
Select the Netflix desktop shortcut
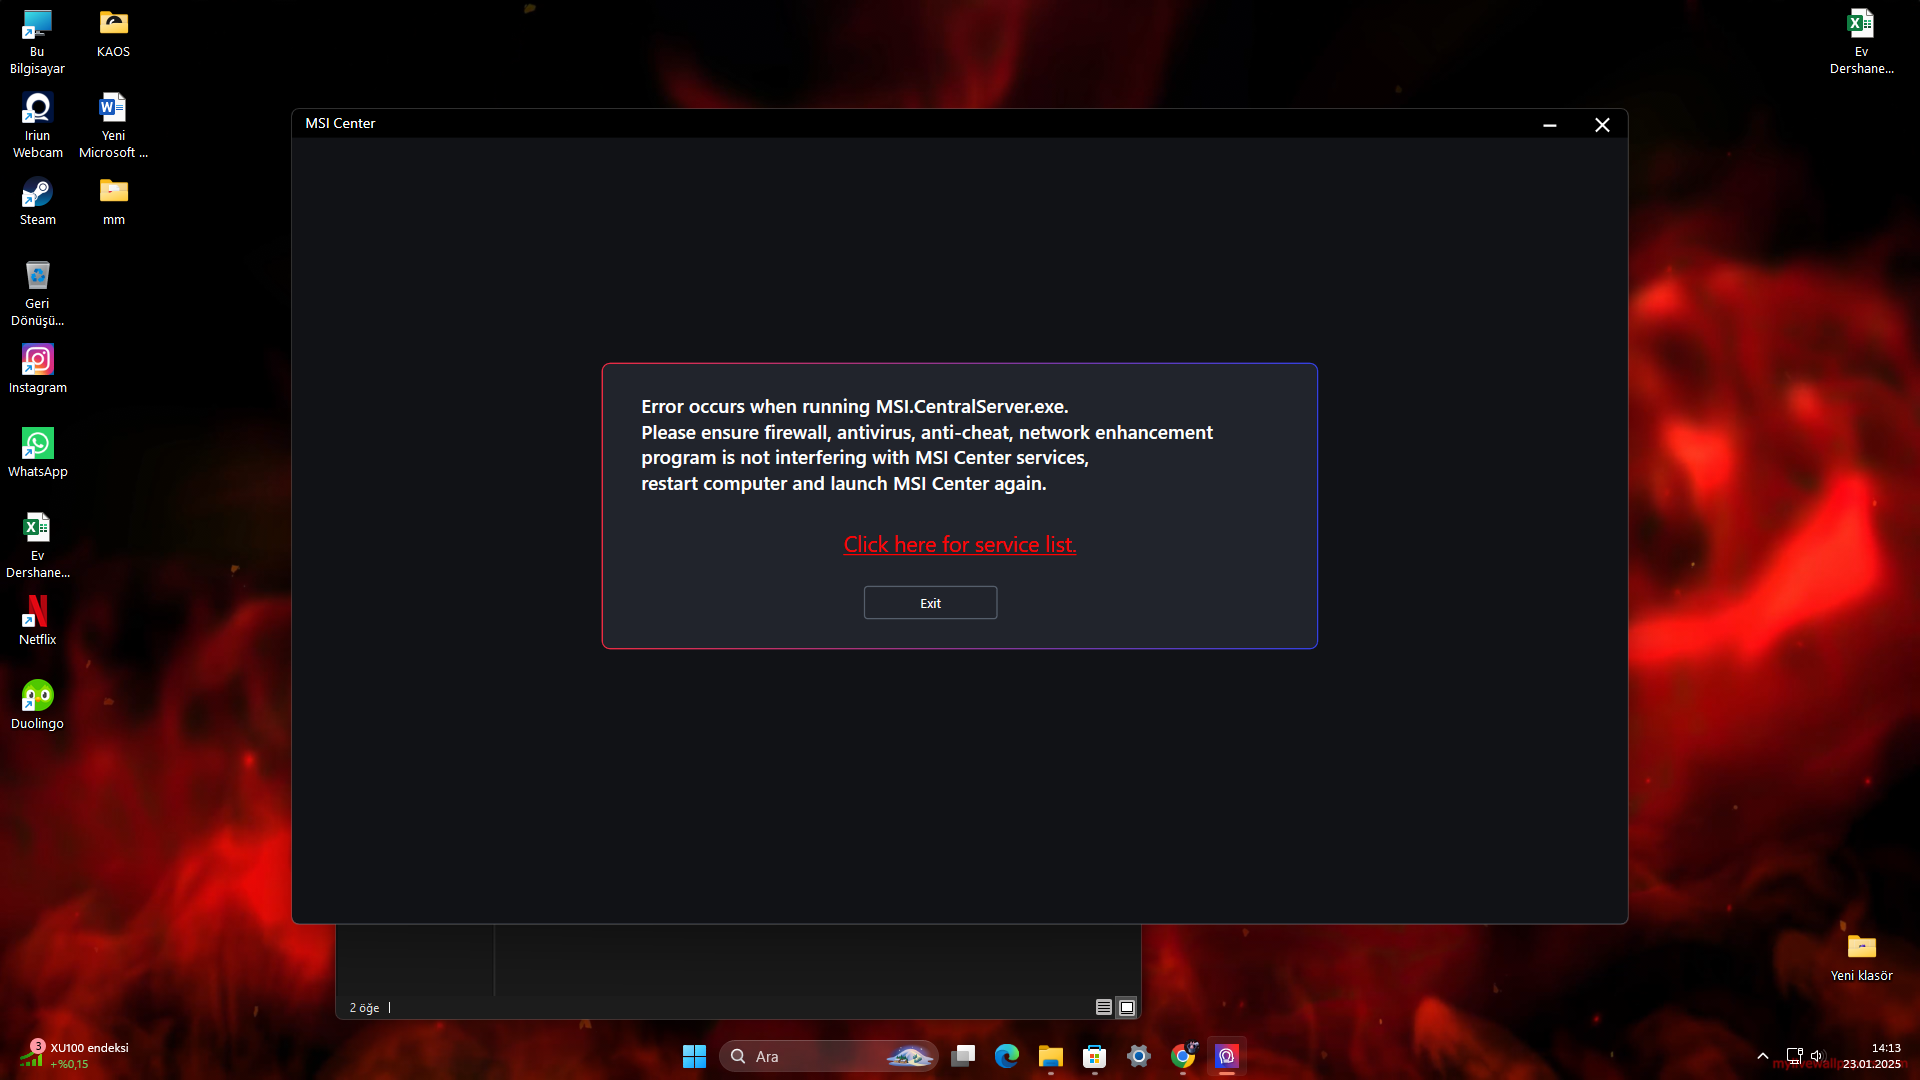tap(37, 622)
